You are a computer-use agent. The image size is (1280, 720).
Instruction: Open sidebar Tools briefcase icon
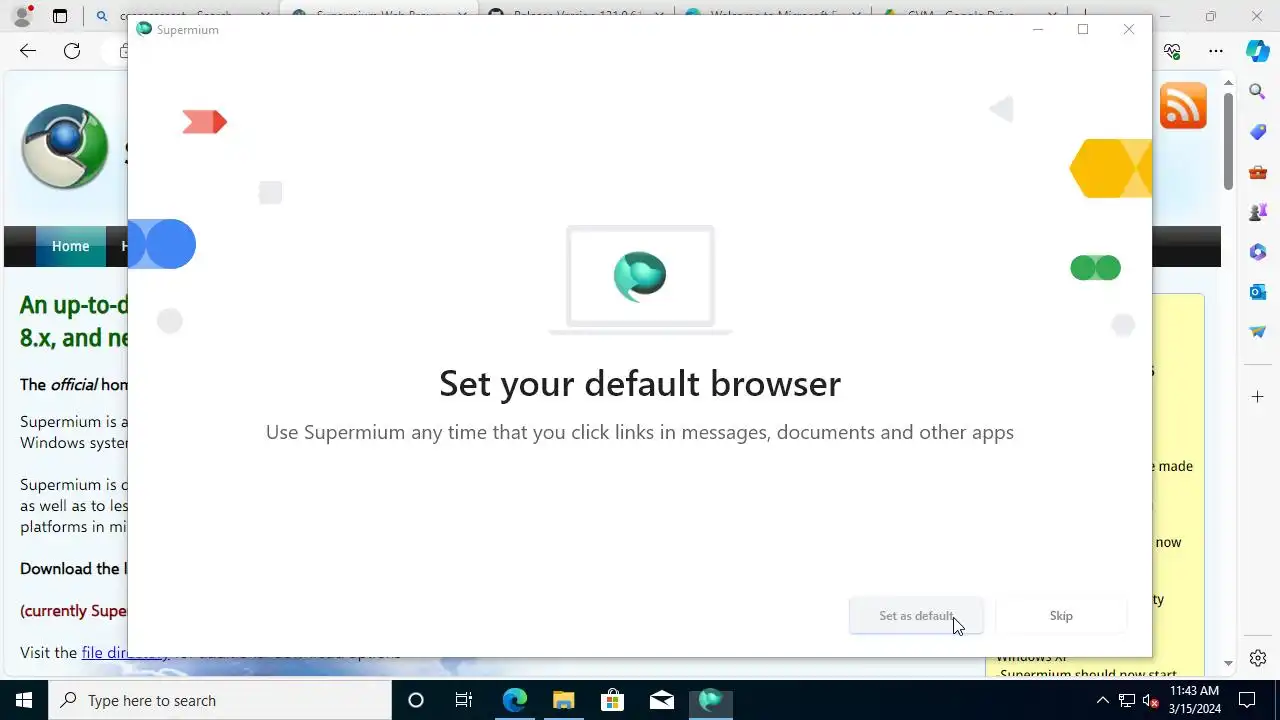pyautogui.click(x=1258, y=172)
